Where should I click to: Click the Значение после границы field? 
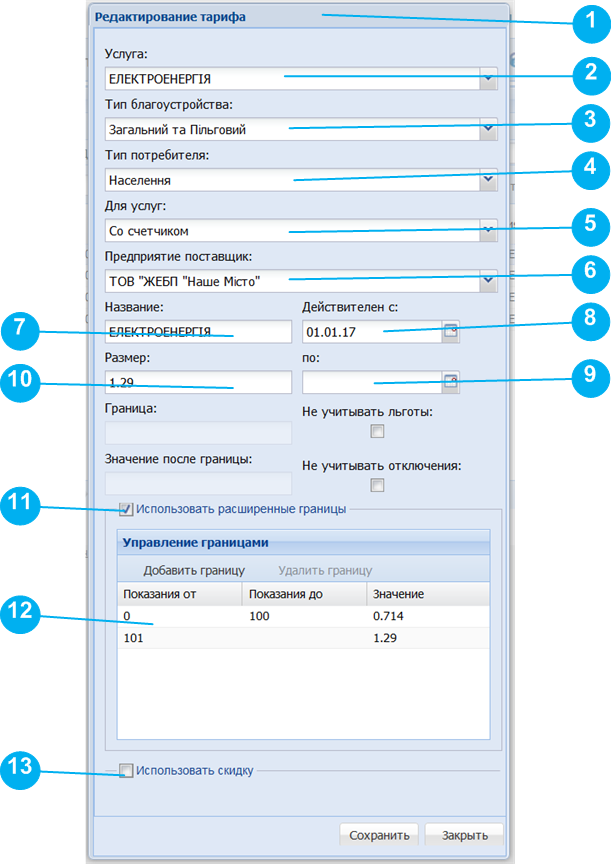(198, 484)
